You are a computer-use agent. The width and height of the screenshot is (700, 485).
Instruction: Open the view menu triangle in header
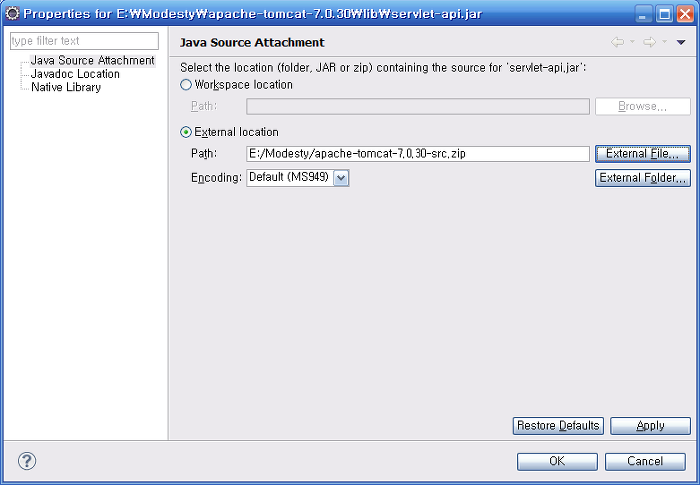pyautogui.click(x=681, y=42)
